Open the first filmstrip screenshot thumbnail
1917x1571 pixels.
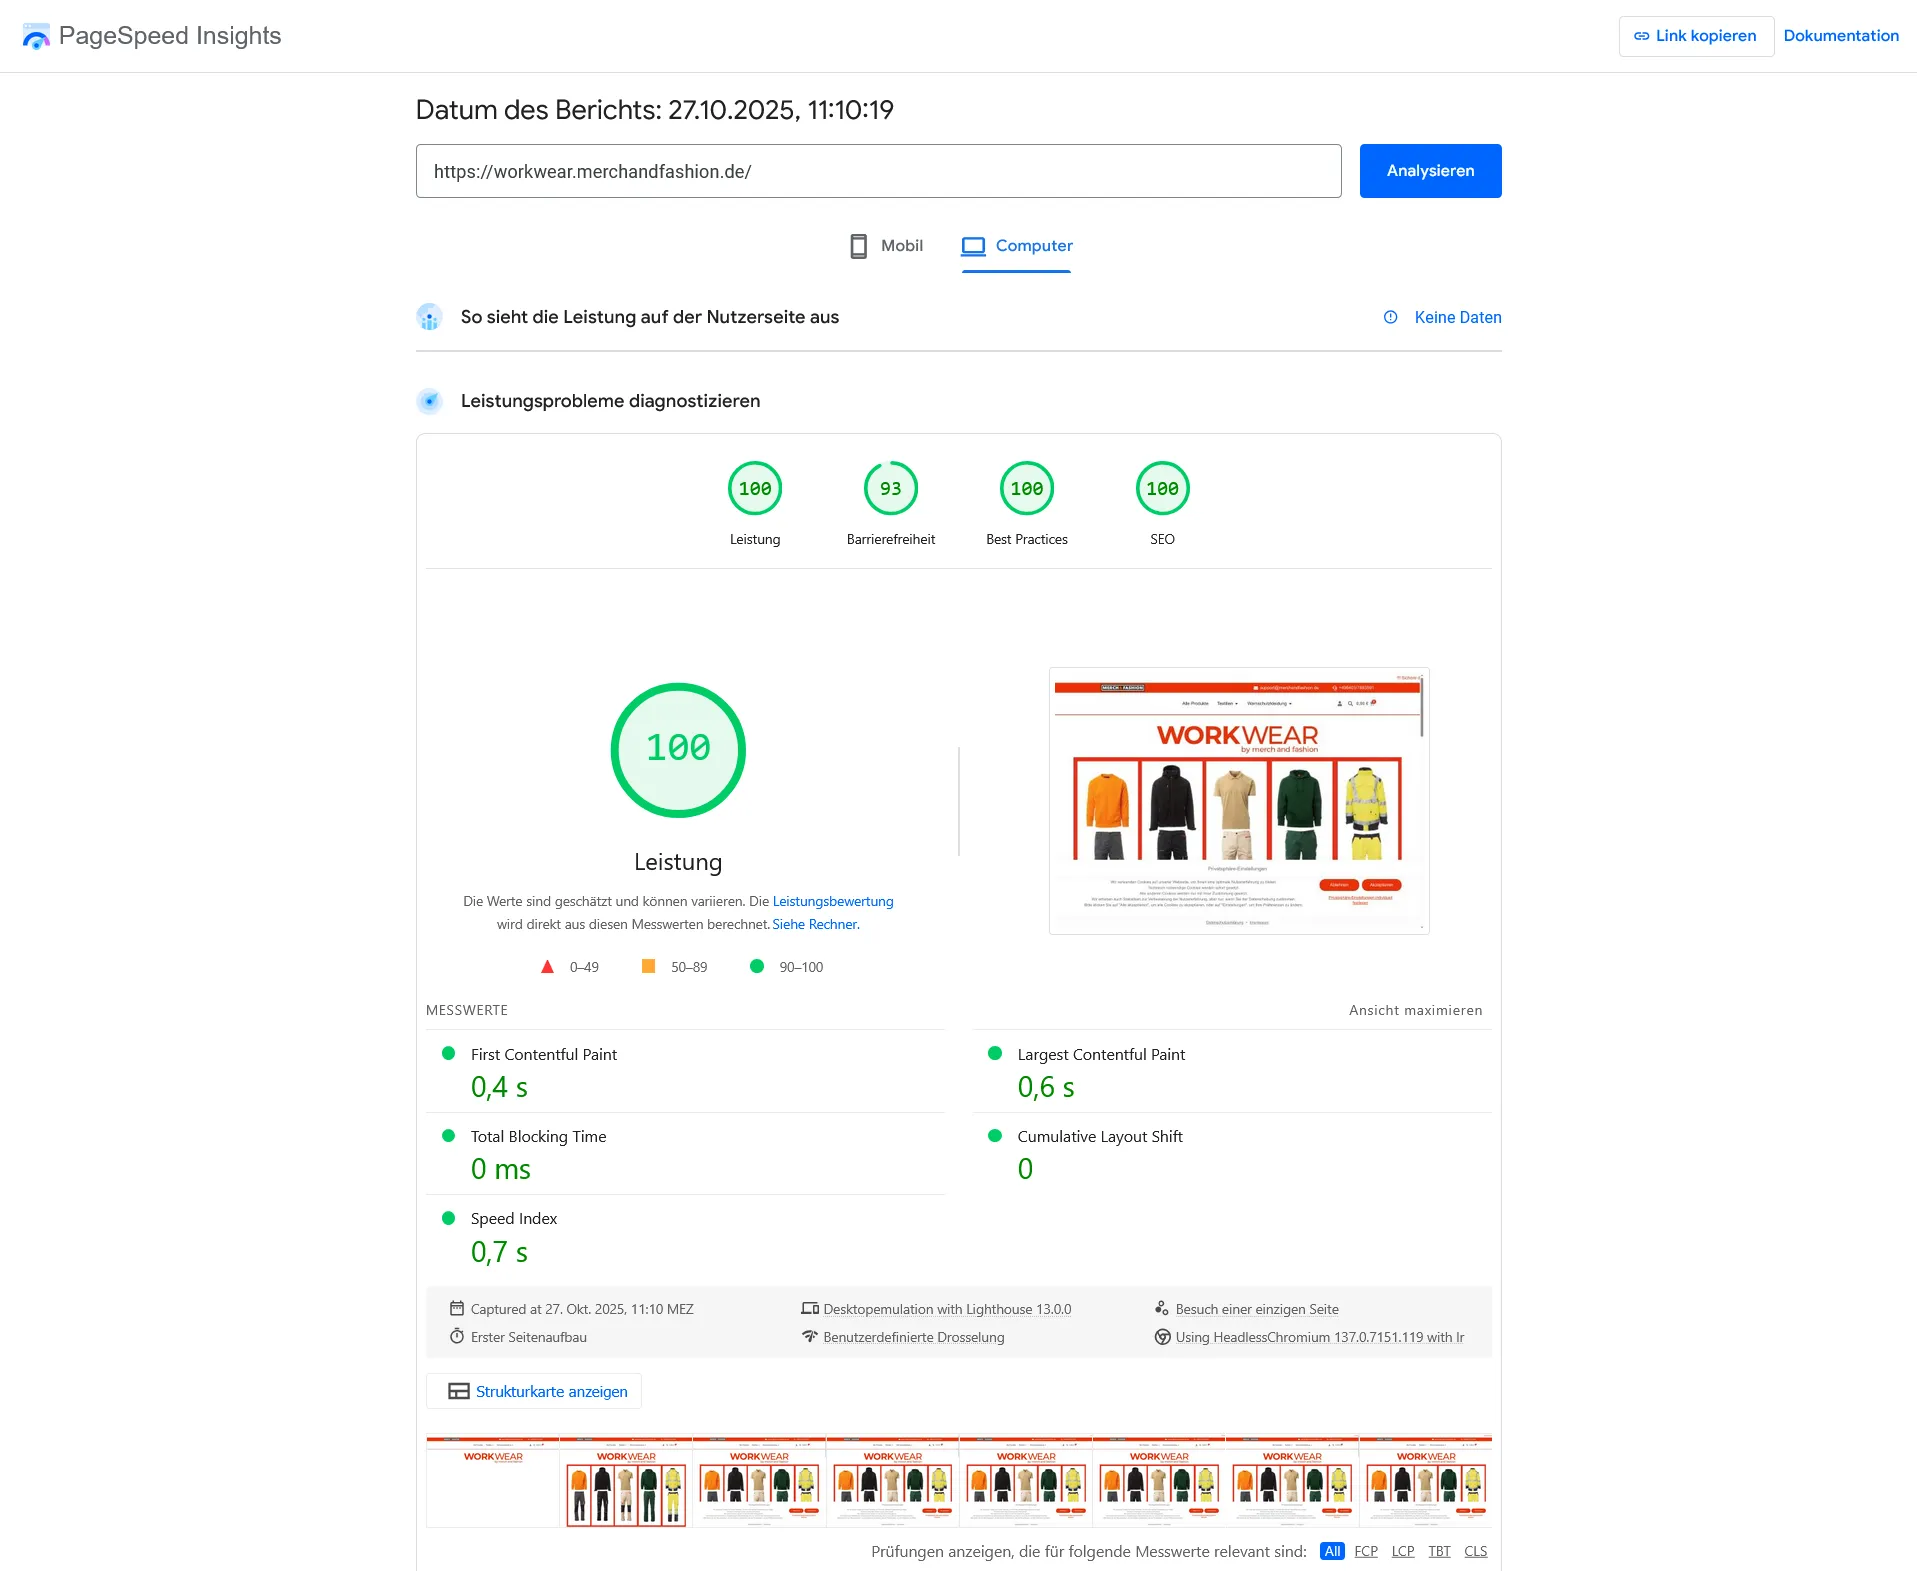click(x=491, y=1483)
